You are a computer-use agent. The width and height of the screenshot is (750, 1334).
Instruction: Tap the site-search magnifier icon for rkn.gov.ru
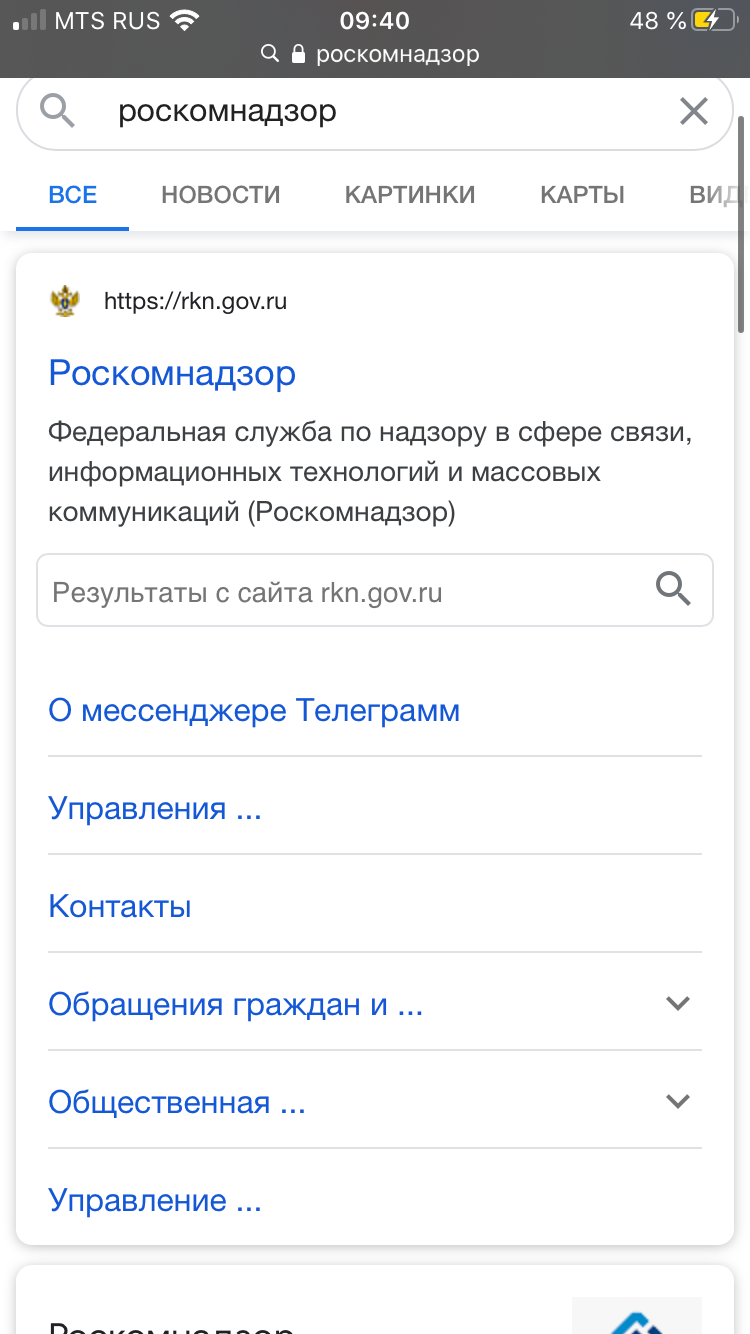[673, 590]
